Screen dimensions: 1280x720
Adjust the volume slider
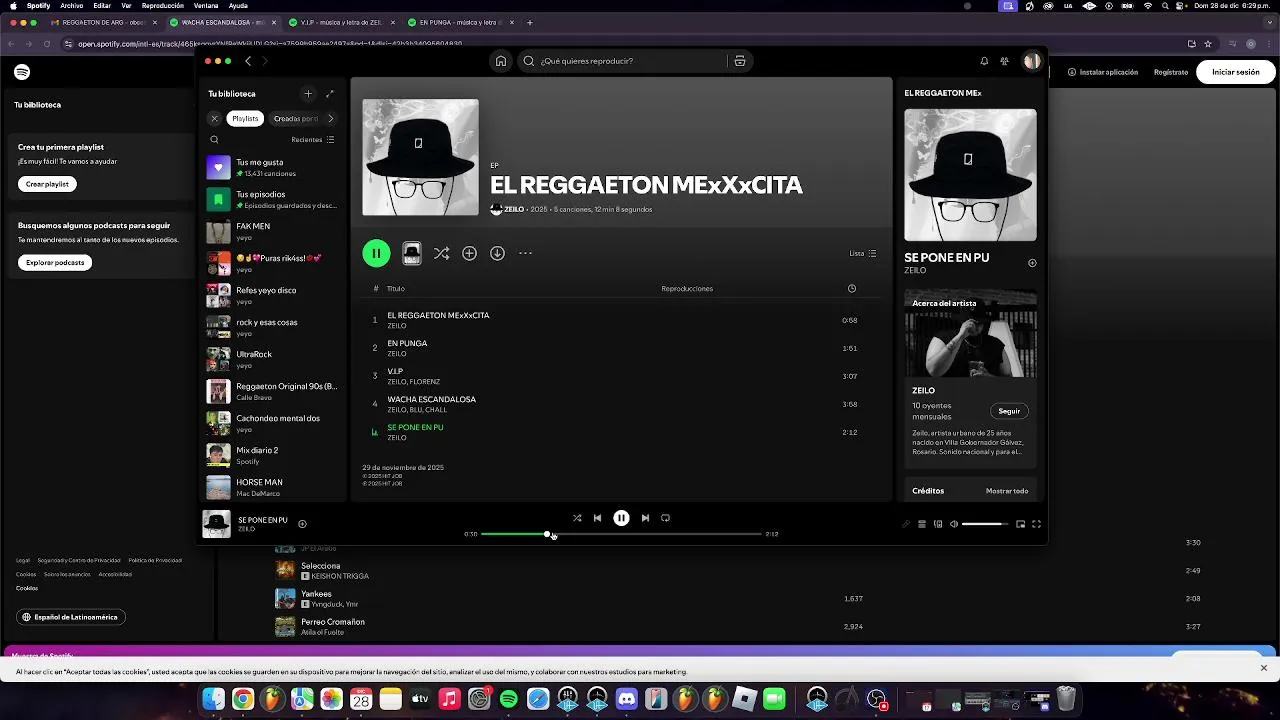click(986, 524)
